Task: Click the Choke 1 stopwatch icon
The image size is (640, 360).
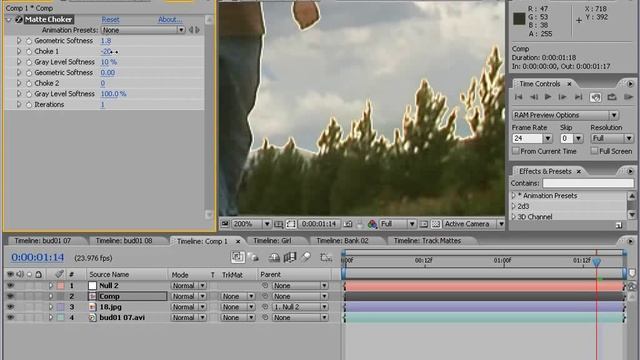Action: (x=29, y=51)
